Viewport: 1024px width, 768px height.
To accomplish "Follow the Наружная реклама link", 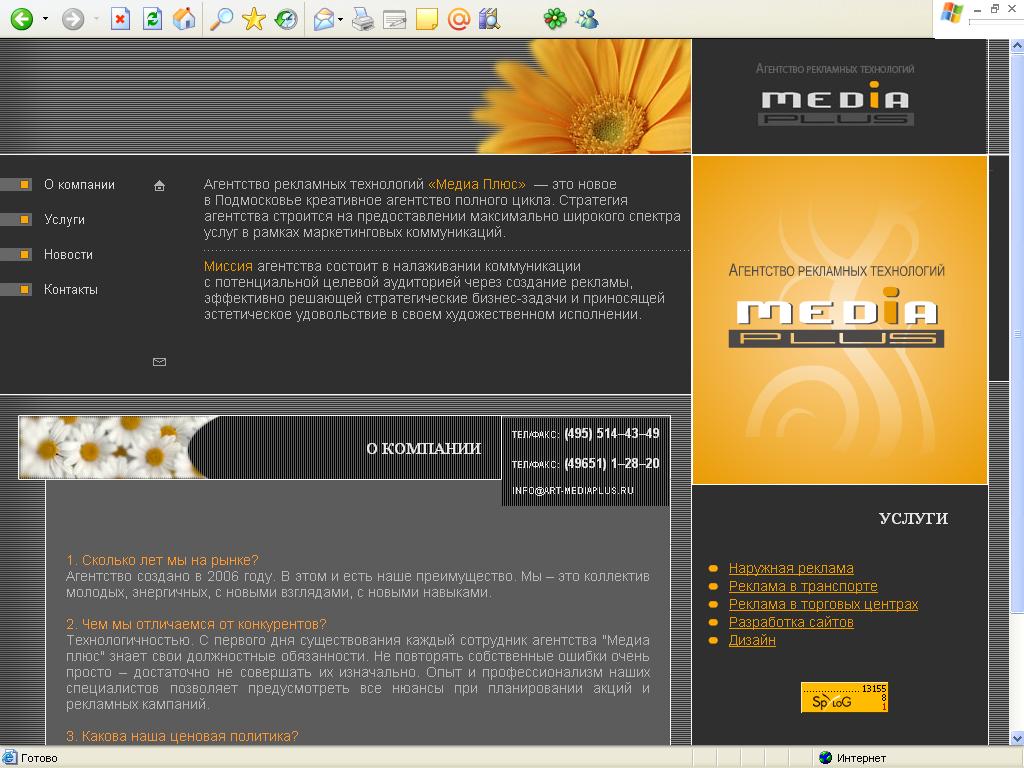I will tap(791, 568).
